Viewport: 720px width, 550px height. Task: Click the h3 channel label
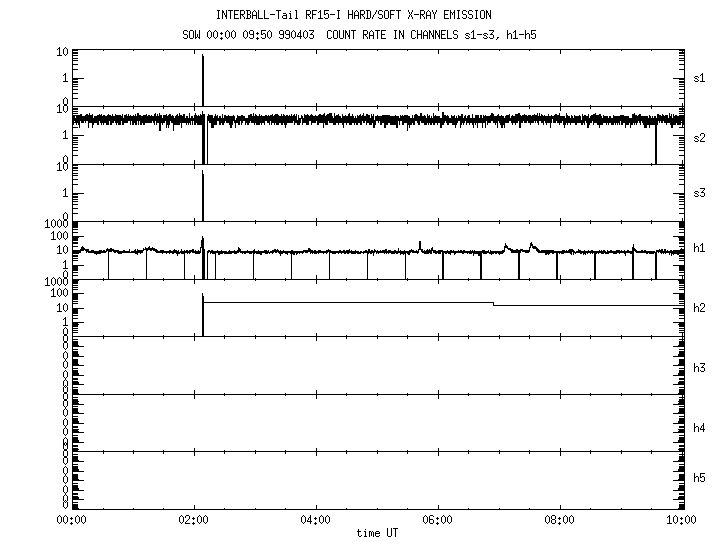[699, 368]
